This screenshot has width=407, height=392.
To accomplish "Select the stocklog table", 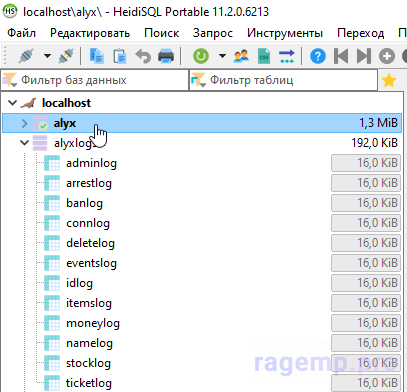I will point(88,363).
